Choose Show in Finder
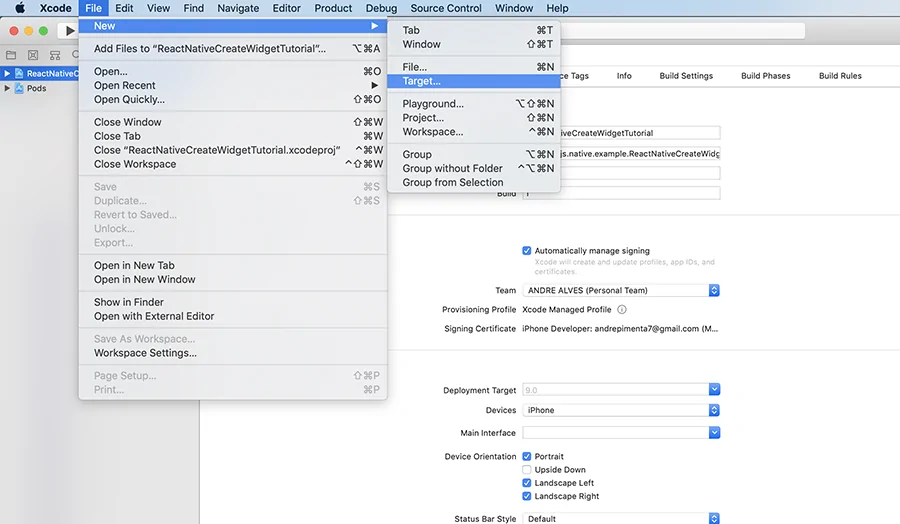The image size is (900, 524). [x=232, y=302]
